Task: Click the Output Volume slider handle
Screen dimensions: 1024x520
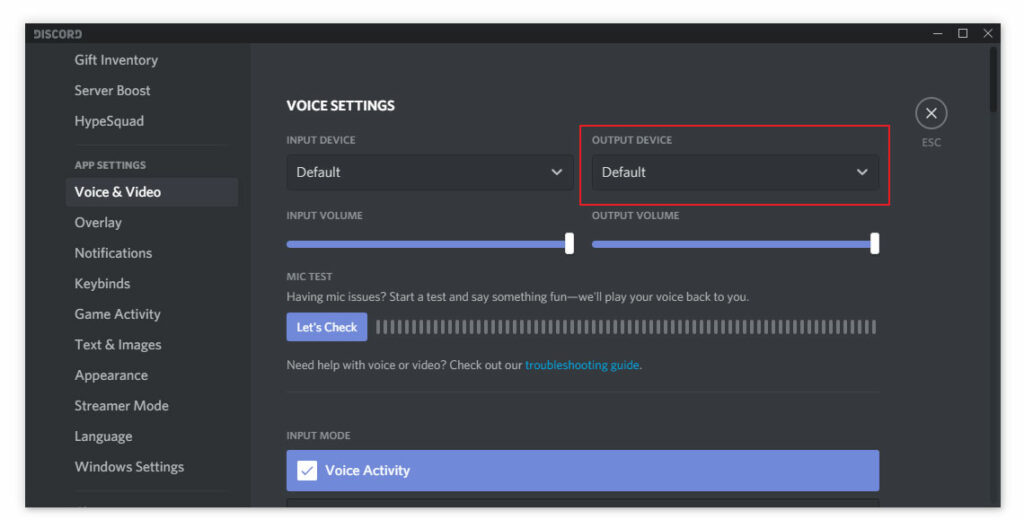Action: [x=874, y=244]
